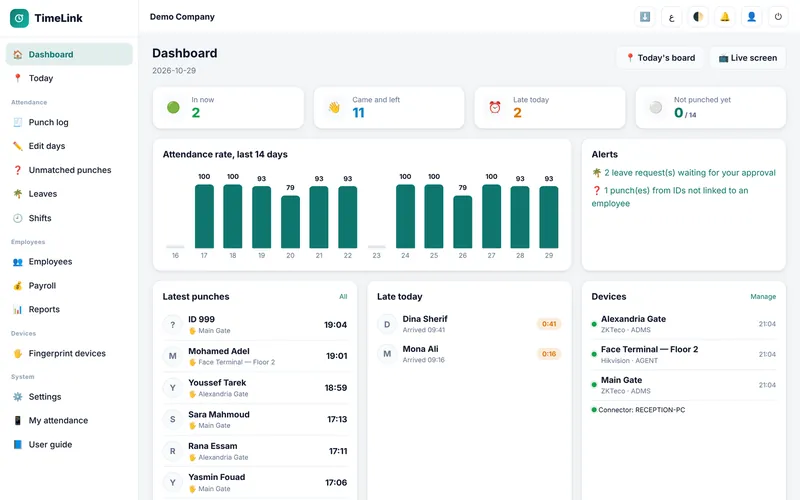Click the green In now status dot
The height and width of the screenshot is (500, 800).
pos(173,107)
